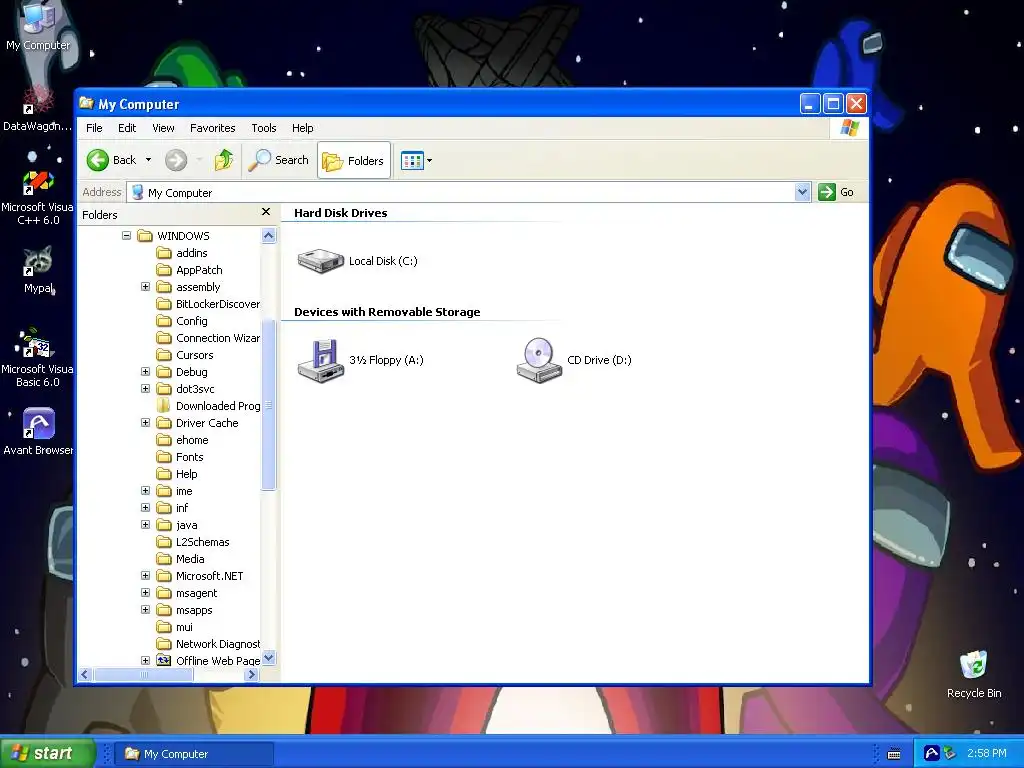
Task: Expand the Offline Web Pages node
Action: pos(146,660)
